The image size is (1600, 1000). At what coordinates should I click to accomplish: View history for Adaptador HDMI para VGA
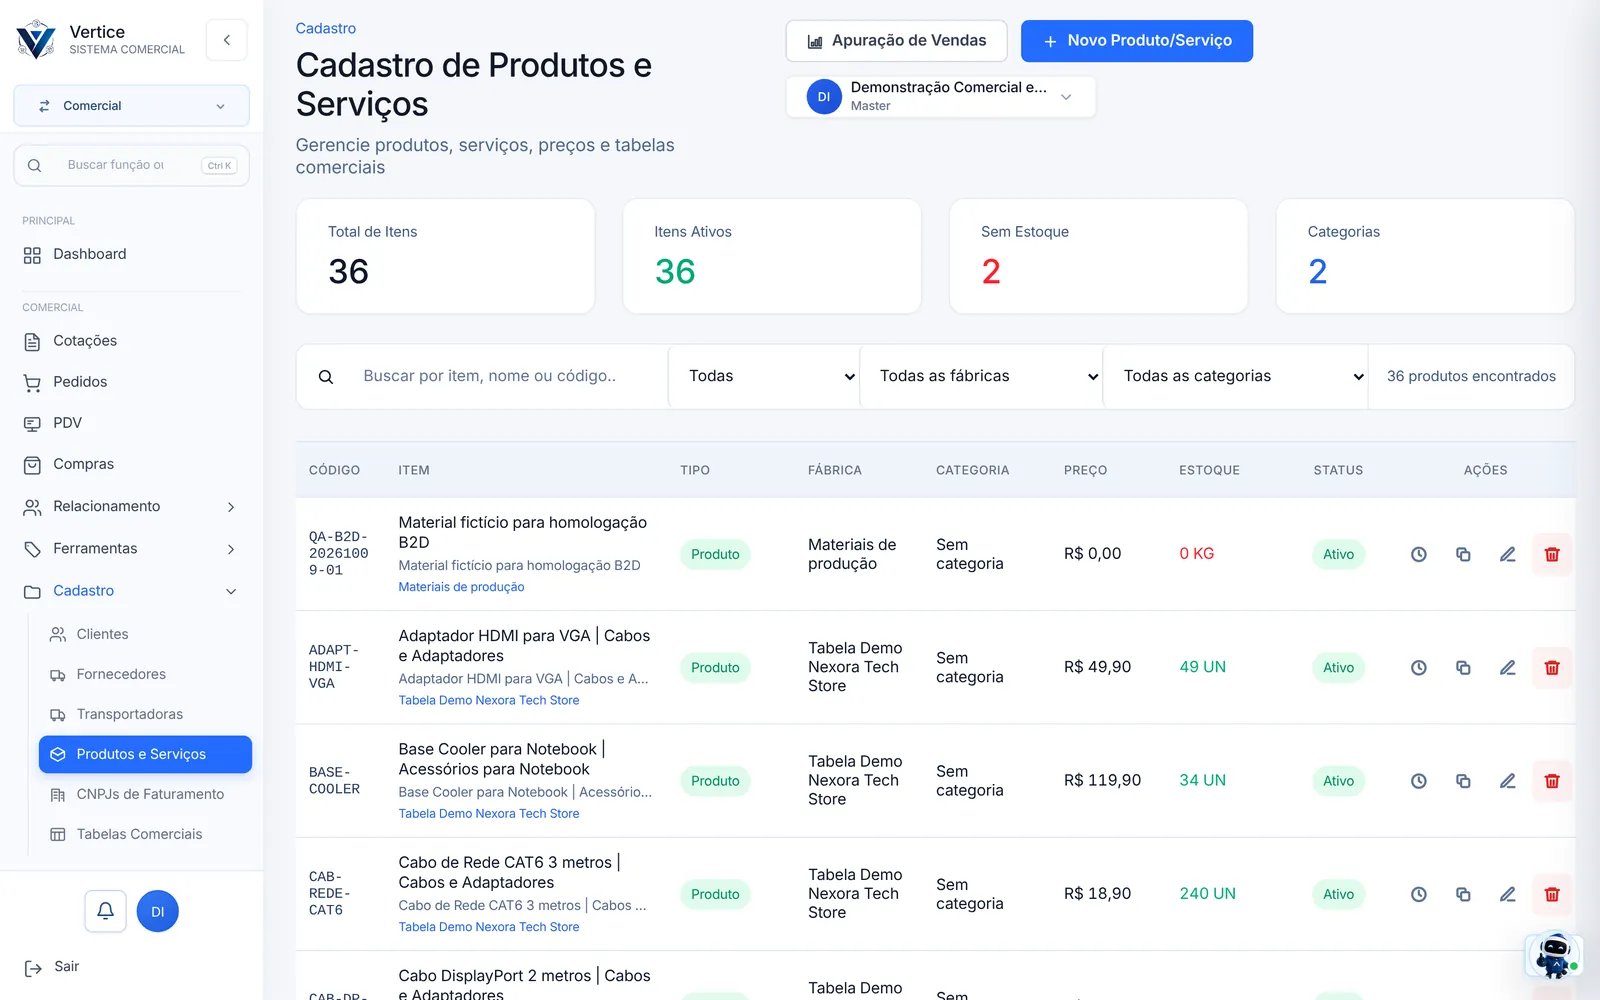[1418, 667]
